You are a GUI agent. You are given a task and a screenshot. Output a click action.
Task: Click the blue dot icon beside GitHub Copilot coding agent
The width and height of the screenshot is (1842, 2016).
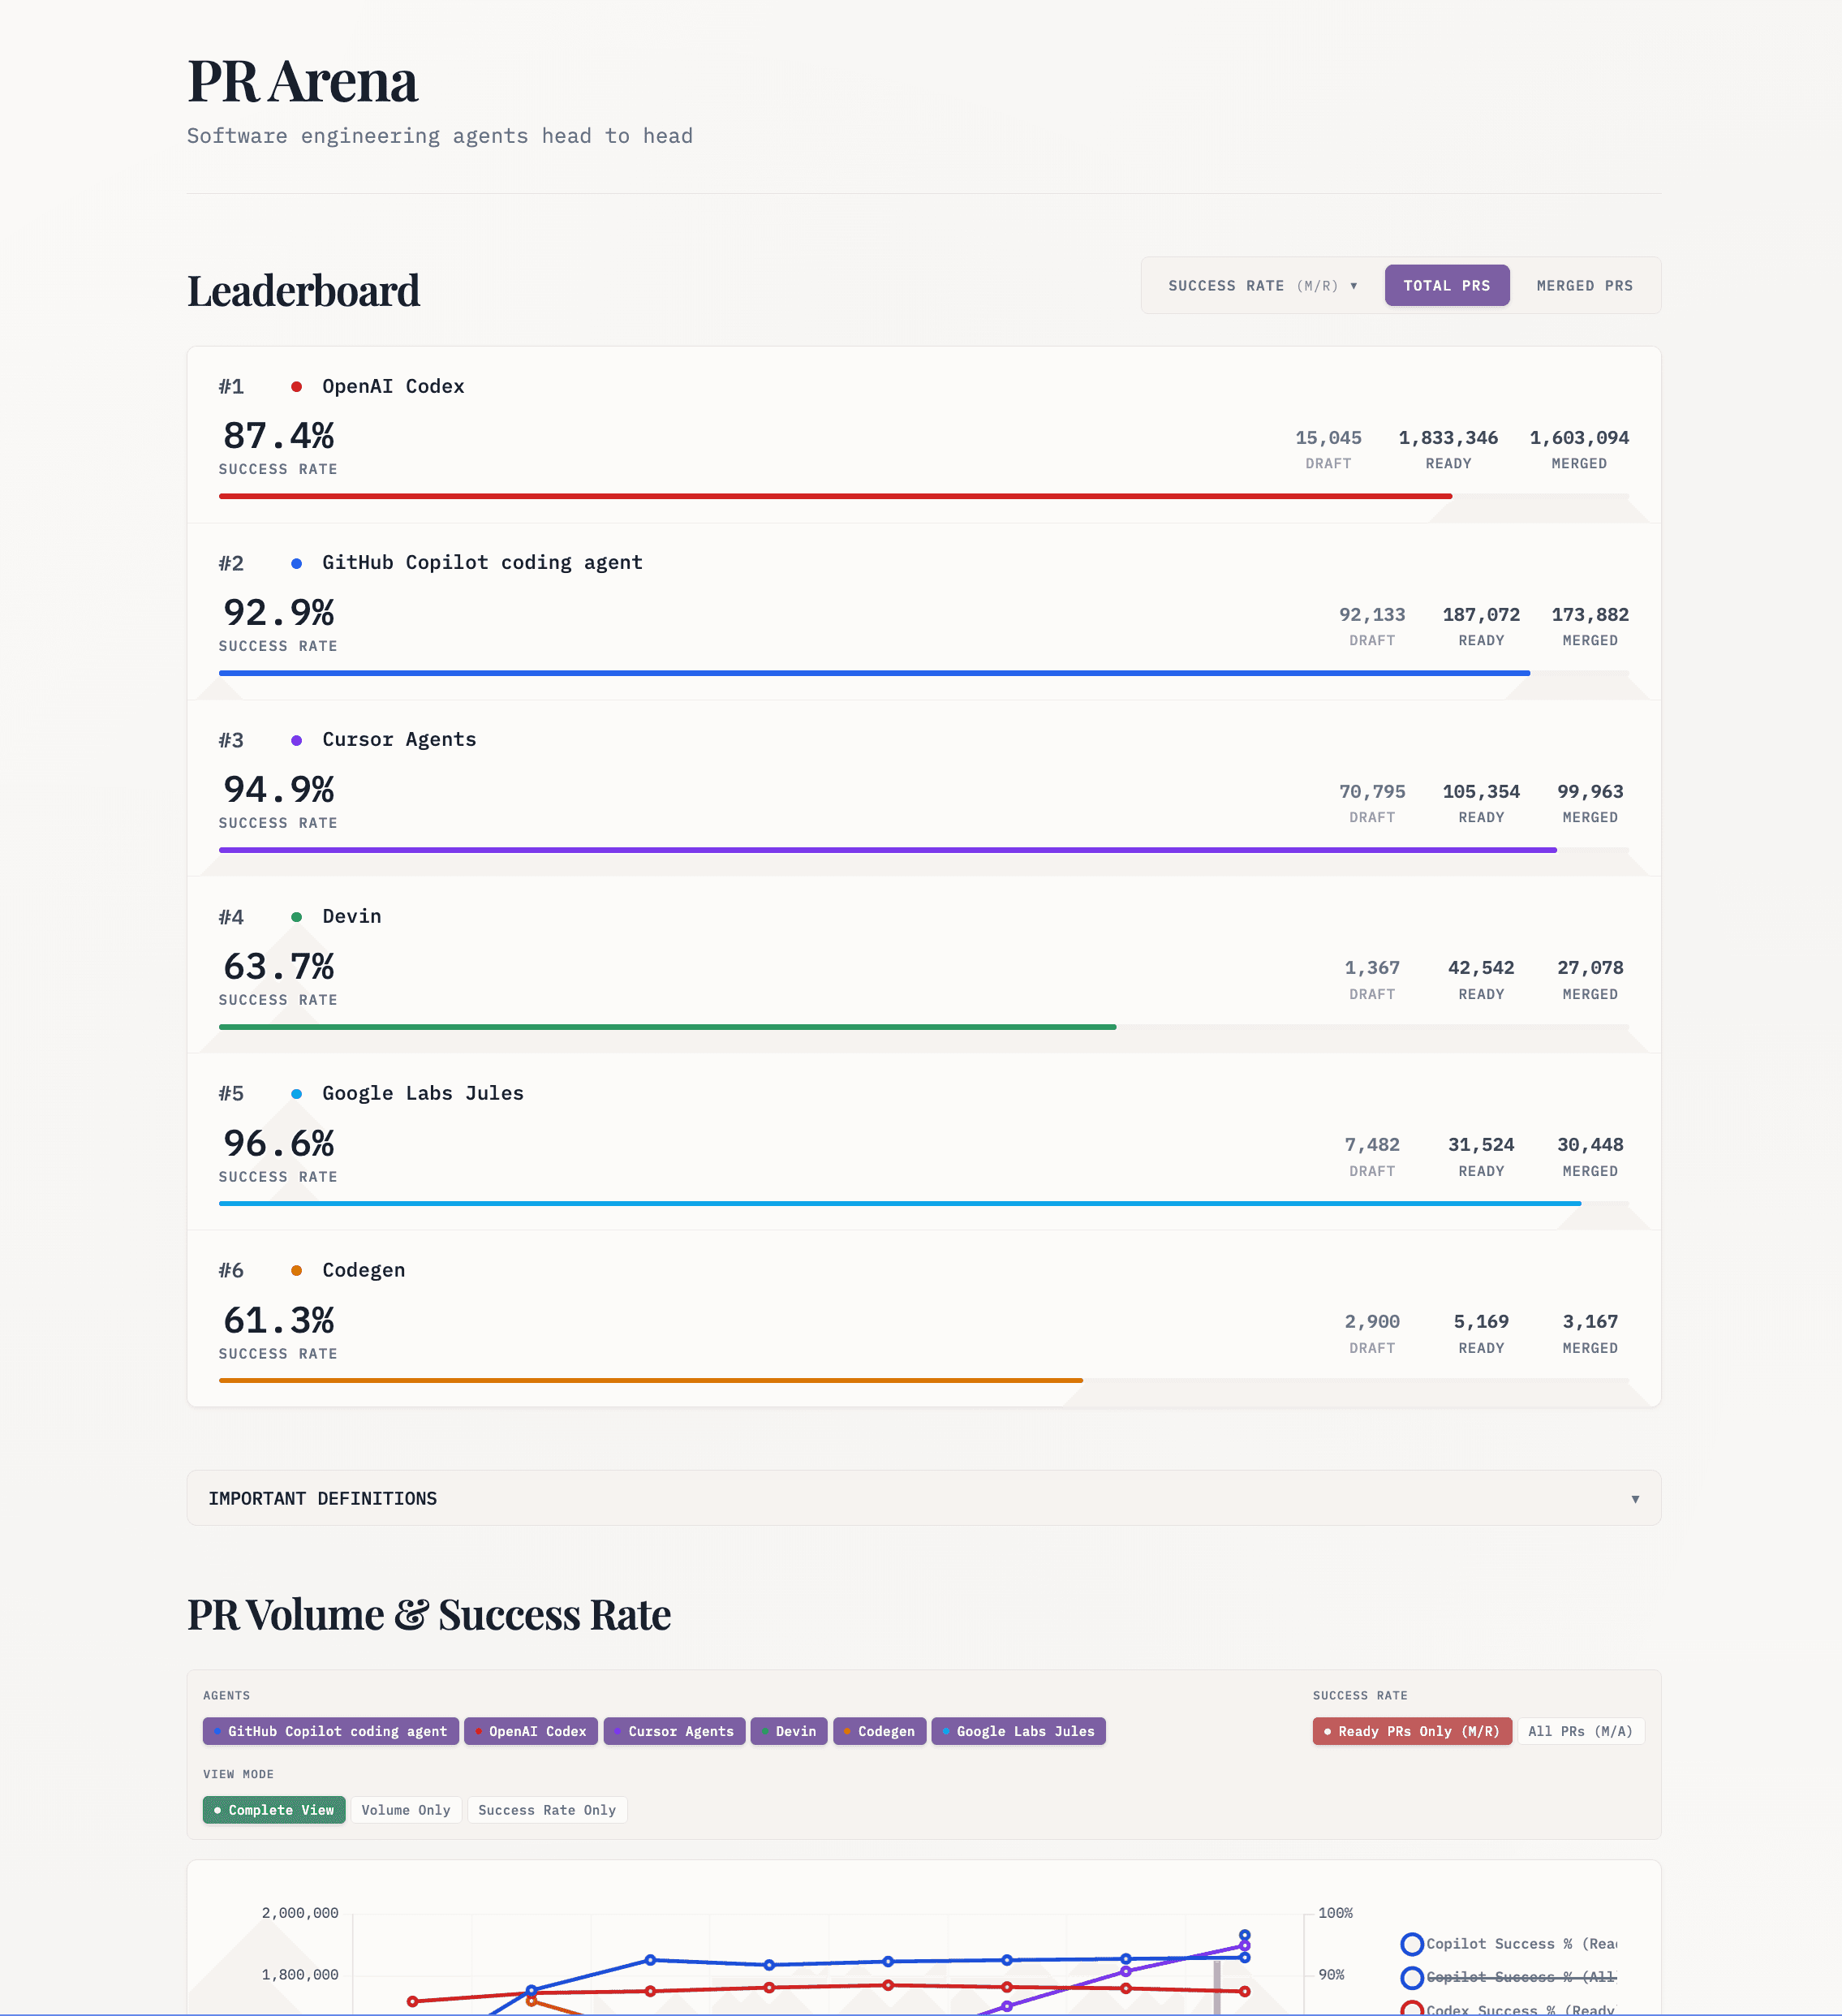point(296,562)
